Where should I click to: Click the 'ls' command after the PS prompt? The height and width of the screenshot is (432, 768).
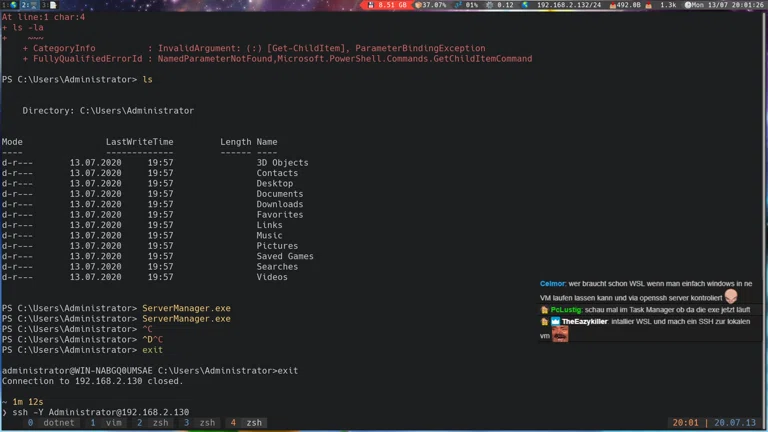[147, 79]
